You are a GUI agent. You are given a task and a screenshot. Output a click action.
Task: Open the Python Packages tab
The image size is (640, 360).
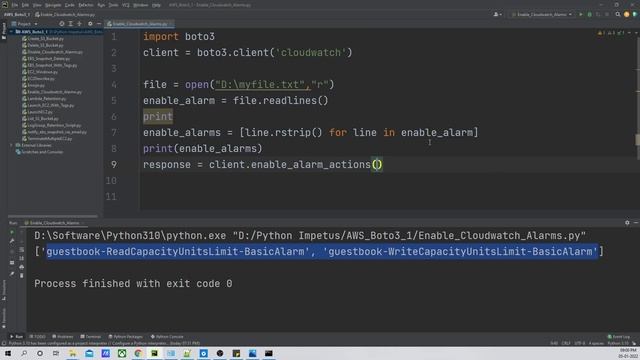(x=126, y=337)
